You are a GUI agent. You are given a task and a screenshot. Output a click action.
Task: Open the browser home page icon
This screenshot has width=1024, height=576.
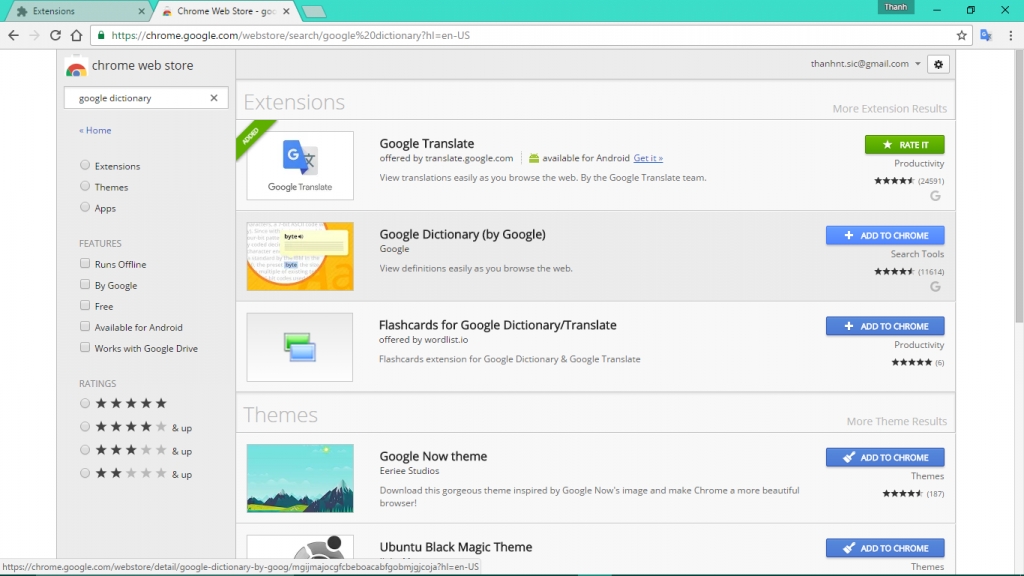click(x=76, y=35)
